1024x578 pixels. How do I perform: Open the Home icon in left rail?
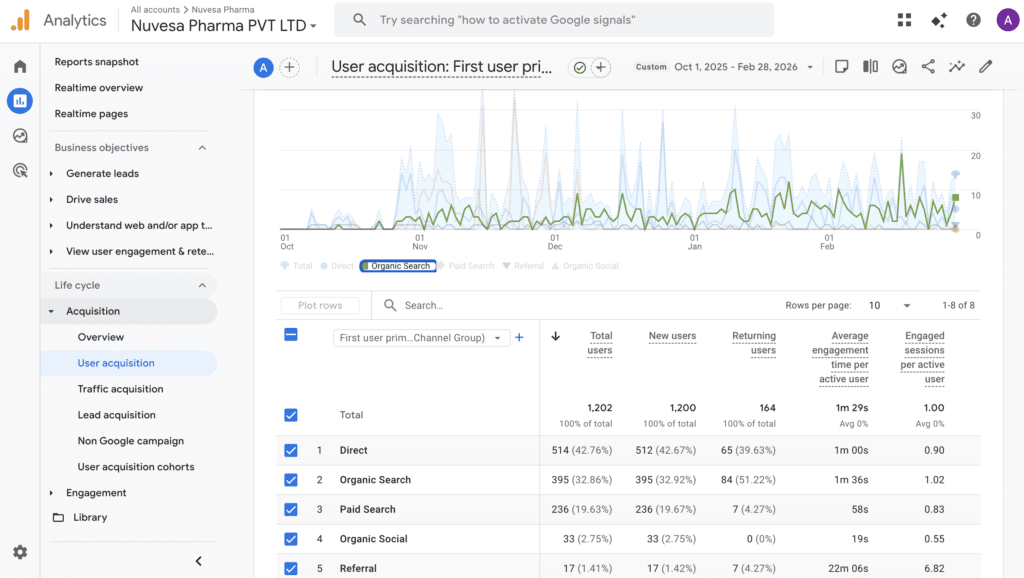point(20,66)
